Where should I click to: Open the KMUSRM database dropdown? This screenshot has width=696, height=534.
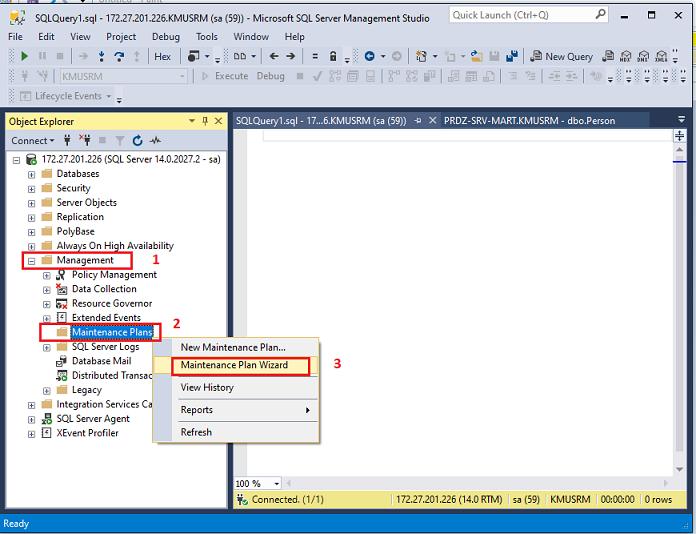pyautogui.click(x=182, y=76)
